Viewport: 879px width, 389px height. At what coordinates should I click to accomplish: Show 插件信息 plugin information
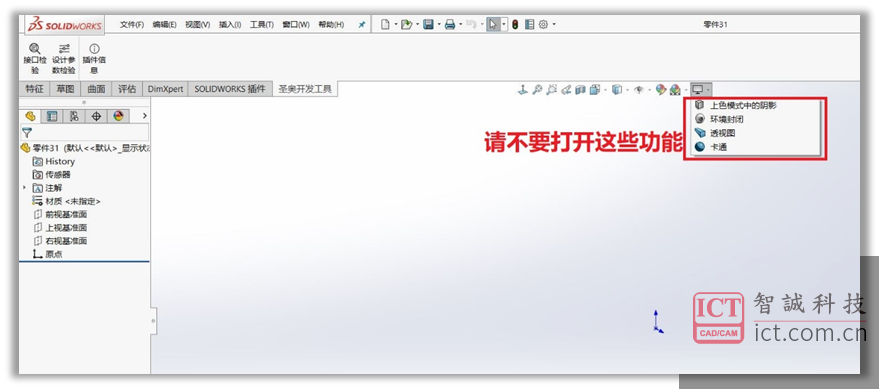click(94, 59)
